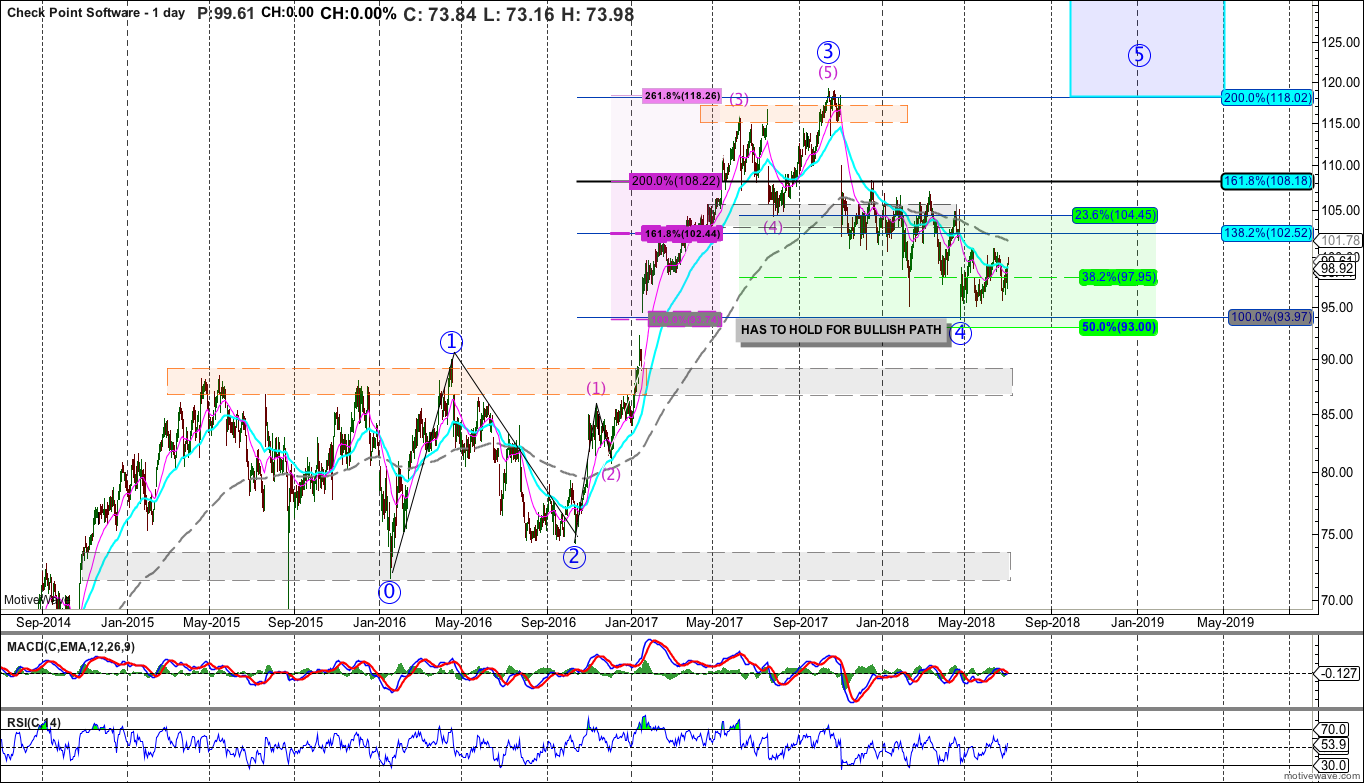Select the 161.8%(102.44) Fibonacci label

click(680, 233)
